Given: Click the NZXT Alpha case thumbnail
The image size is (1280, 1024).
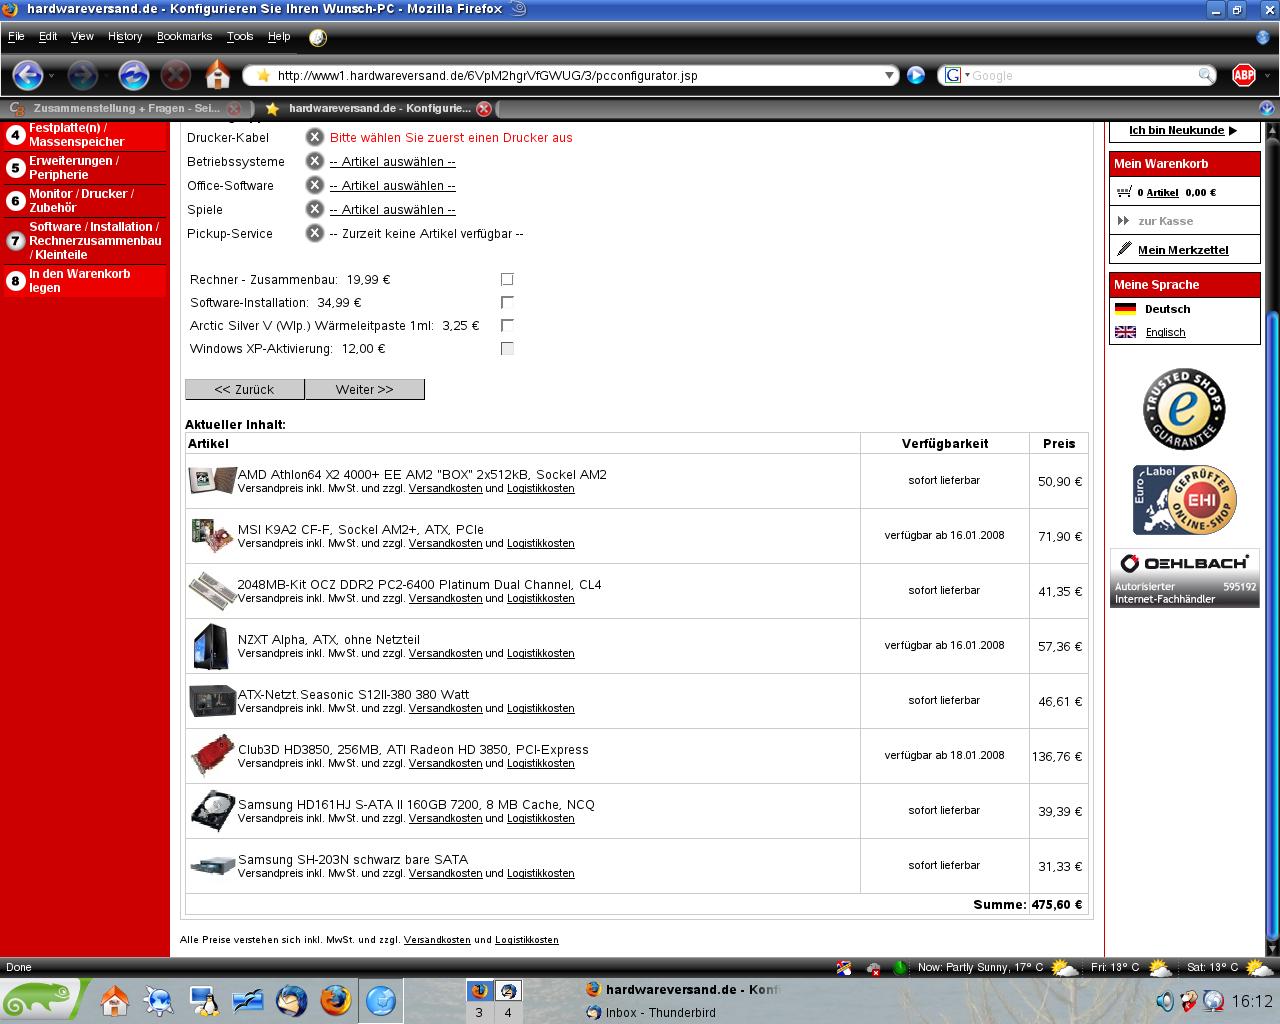Looking at the screenshot, I should (x=212, y=646).
